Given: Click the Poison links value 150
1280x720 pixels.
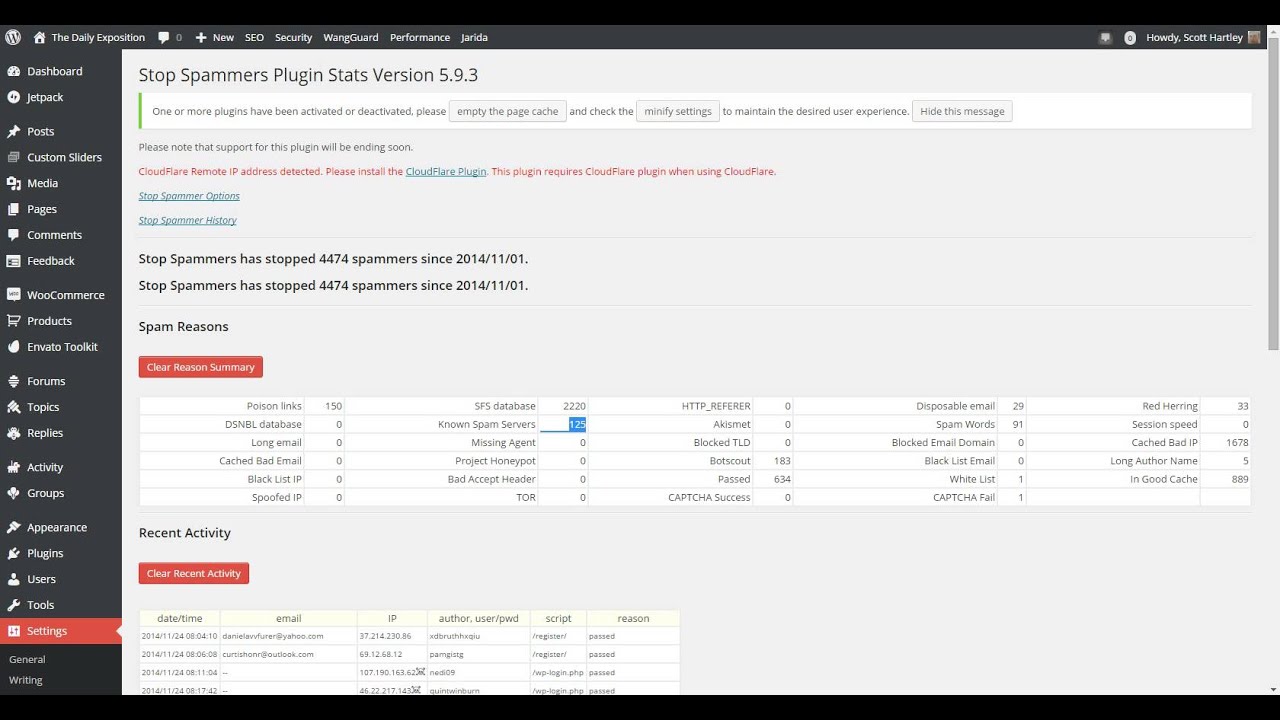Looking at the screenshot, I should 333,406.
